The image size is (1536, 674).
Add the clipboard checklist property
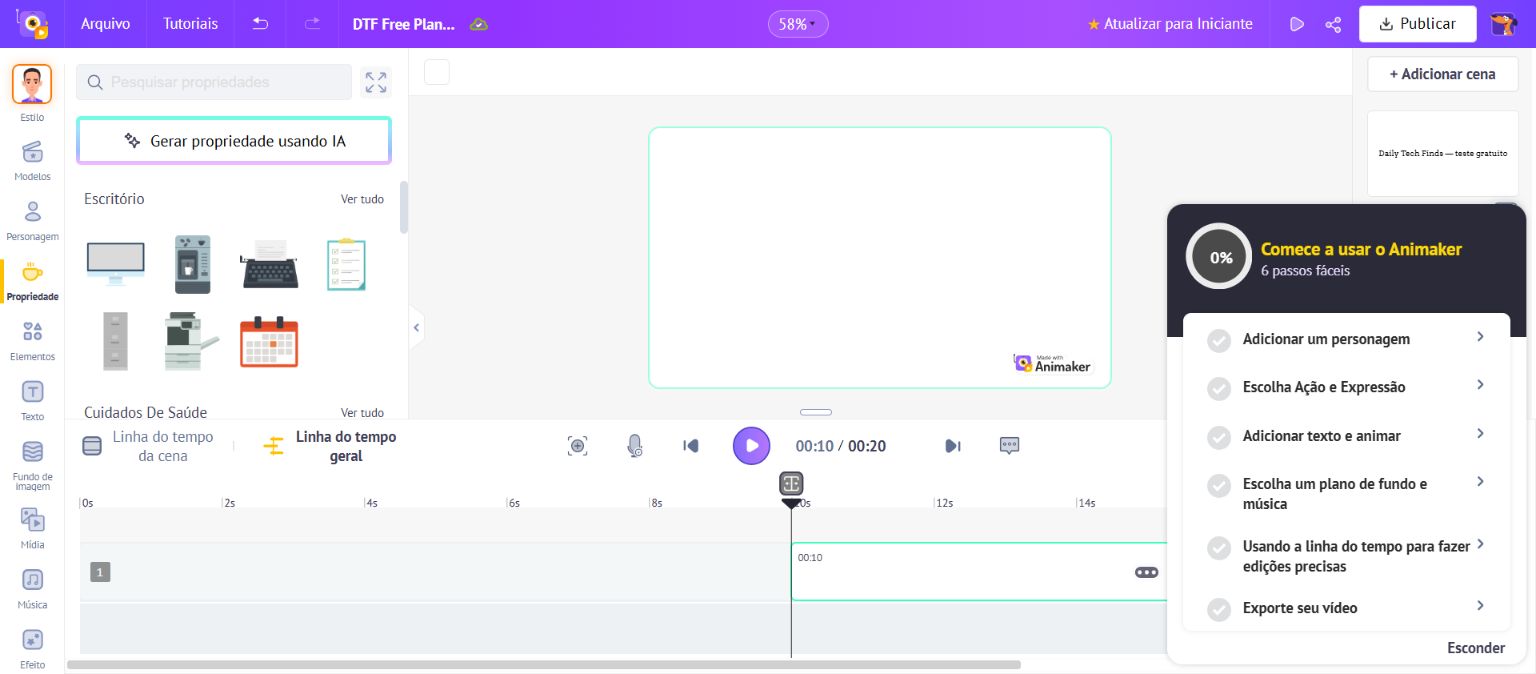pos(346,264)
